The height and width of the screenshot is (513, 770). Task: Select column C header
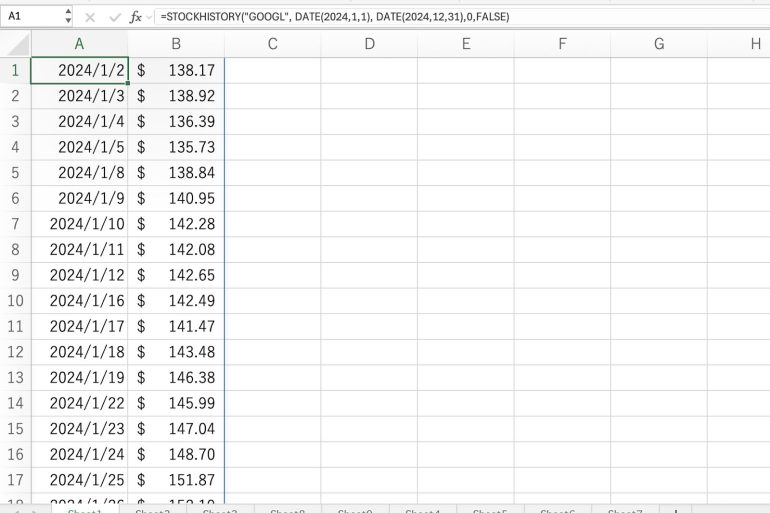click(273, 44)
